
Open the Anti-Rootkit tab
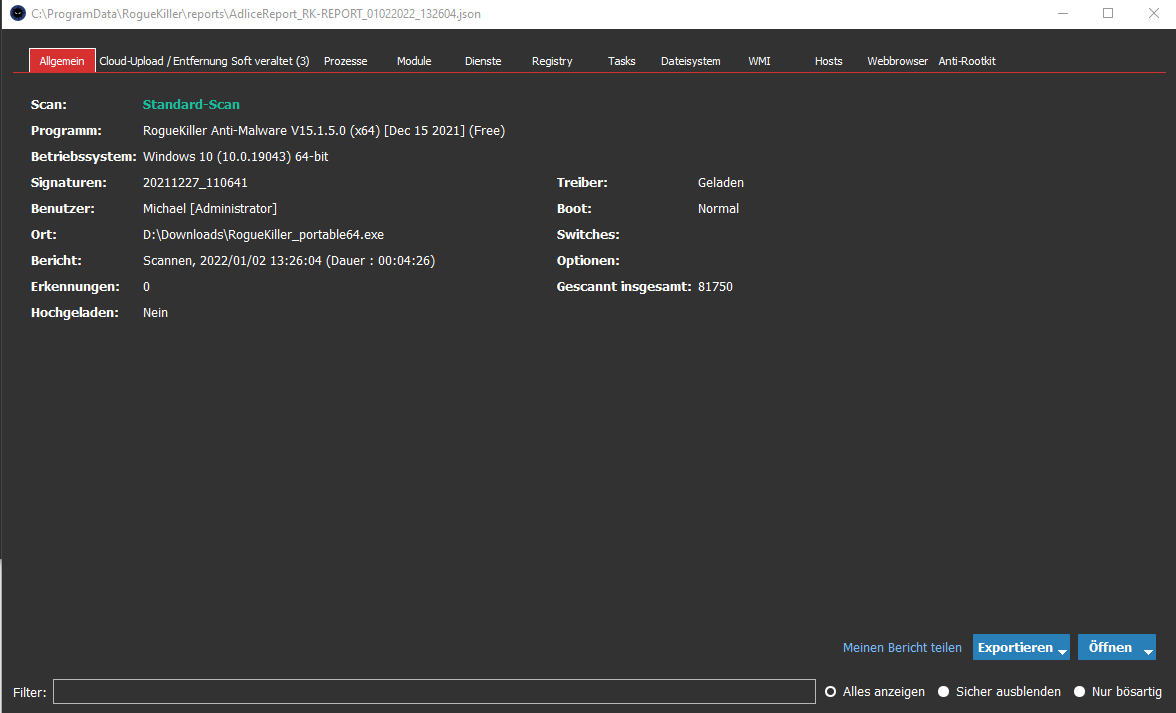[967, 61]
